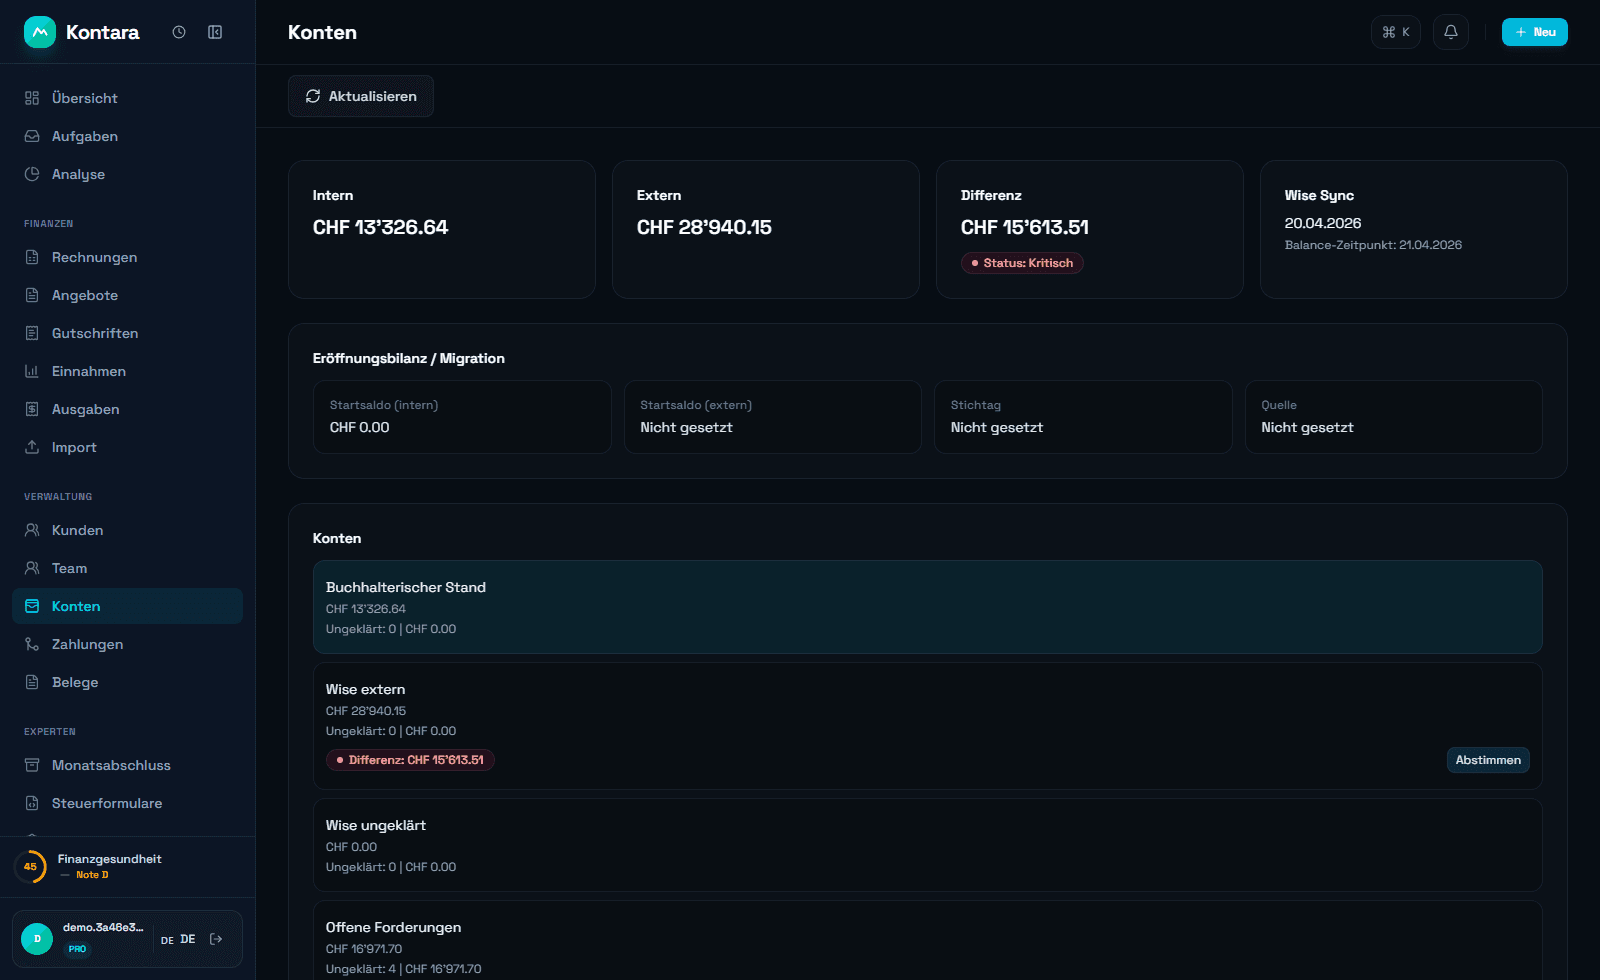Select Wise ungeklärt account row
1600x980 pixels.
pyautogui.click(x=927, y=845)
